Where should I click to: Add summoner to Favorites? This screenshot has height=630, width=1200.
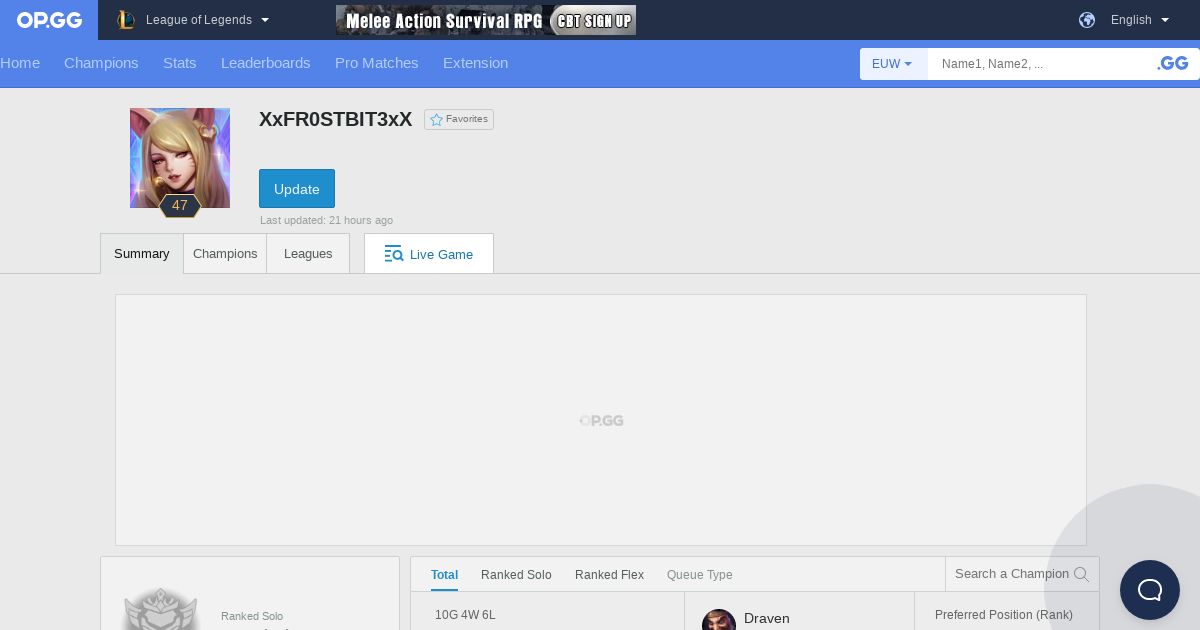click(x=459, y=119)
